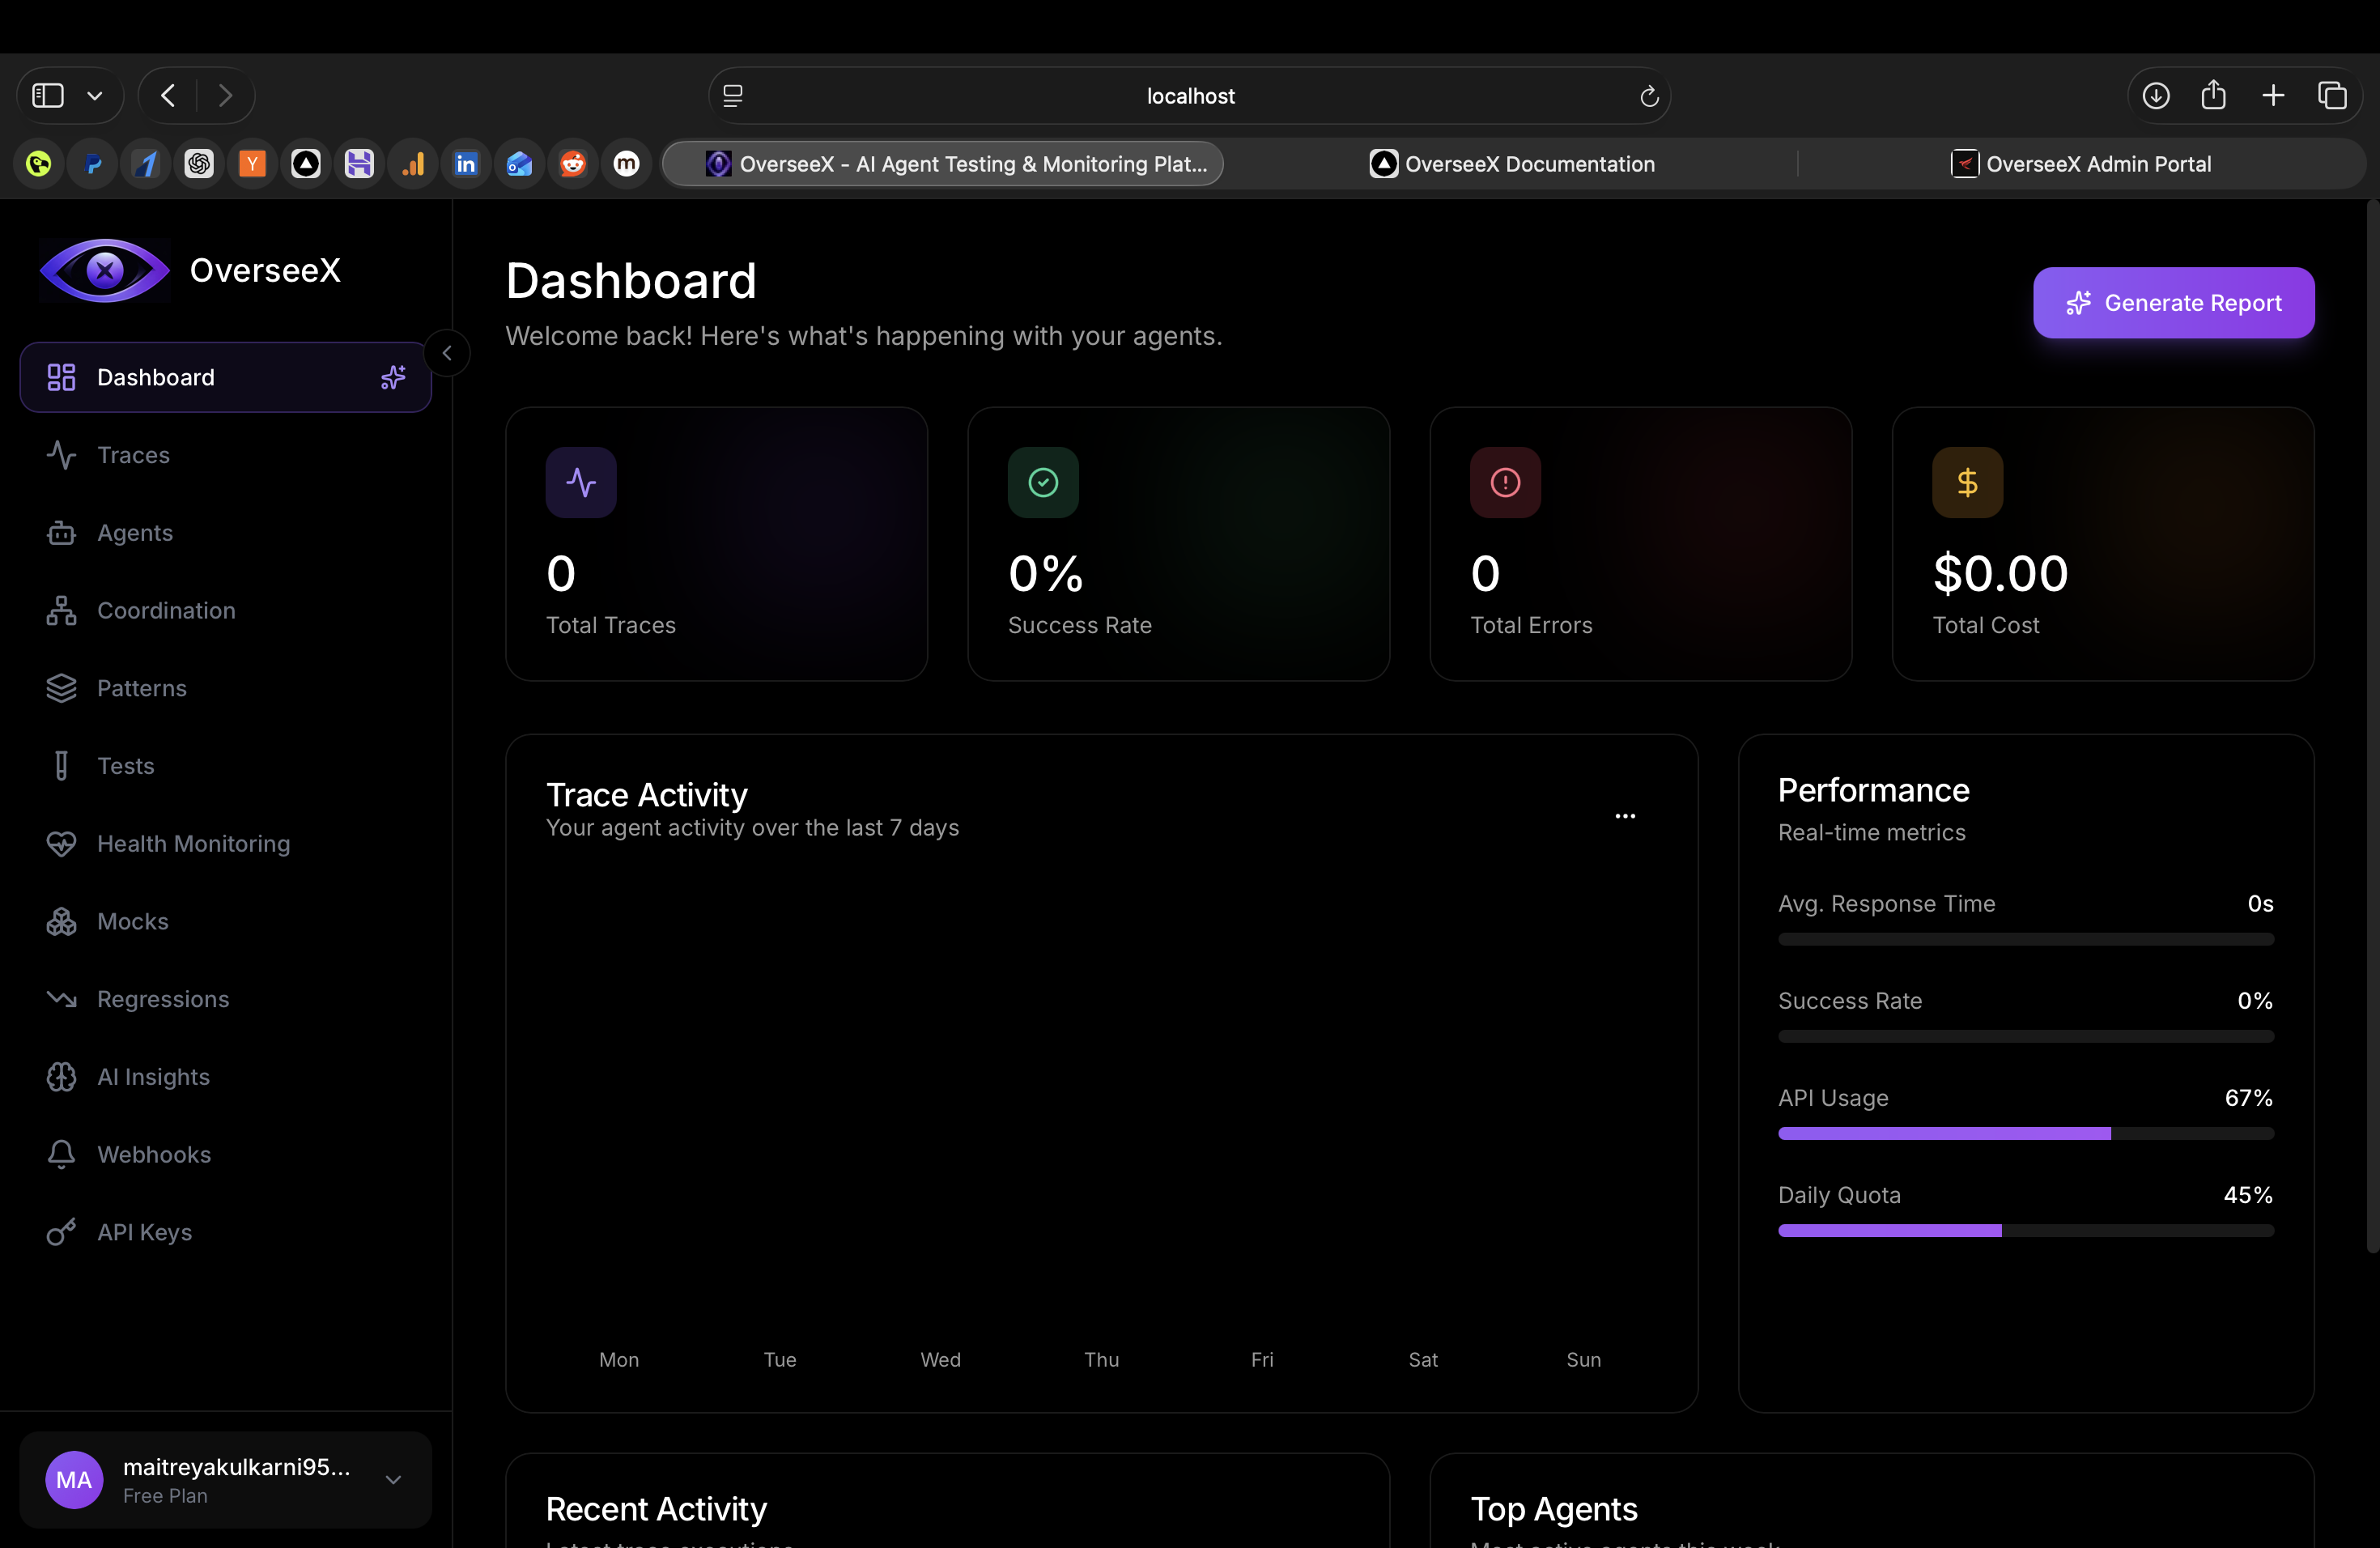Click the API Usage progress bar
The width and height of the screenshot is (2380, 1548).
pyautogui.click(x=2026, y=1132)
